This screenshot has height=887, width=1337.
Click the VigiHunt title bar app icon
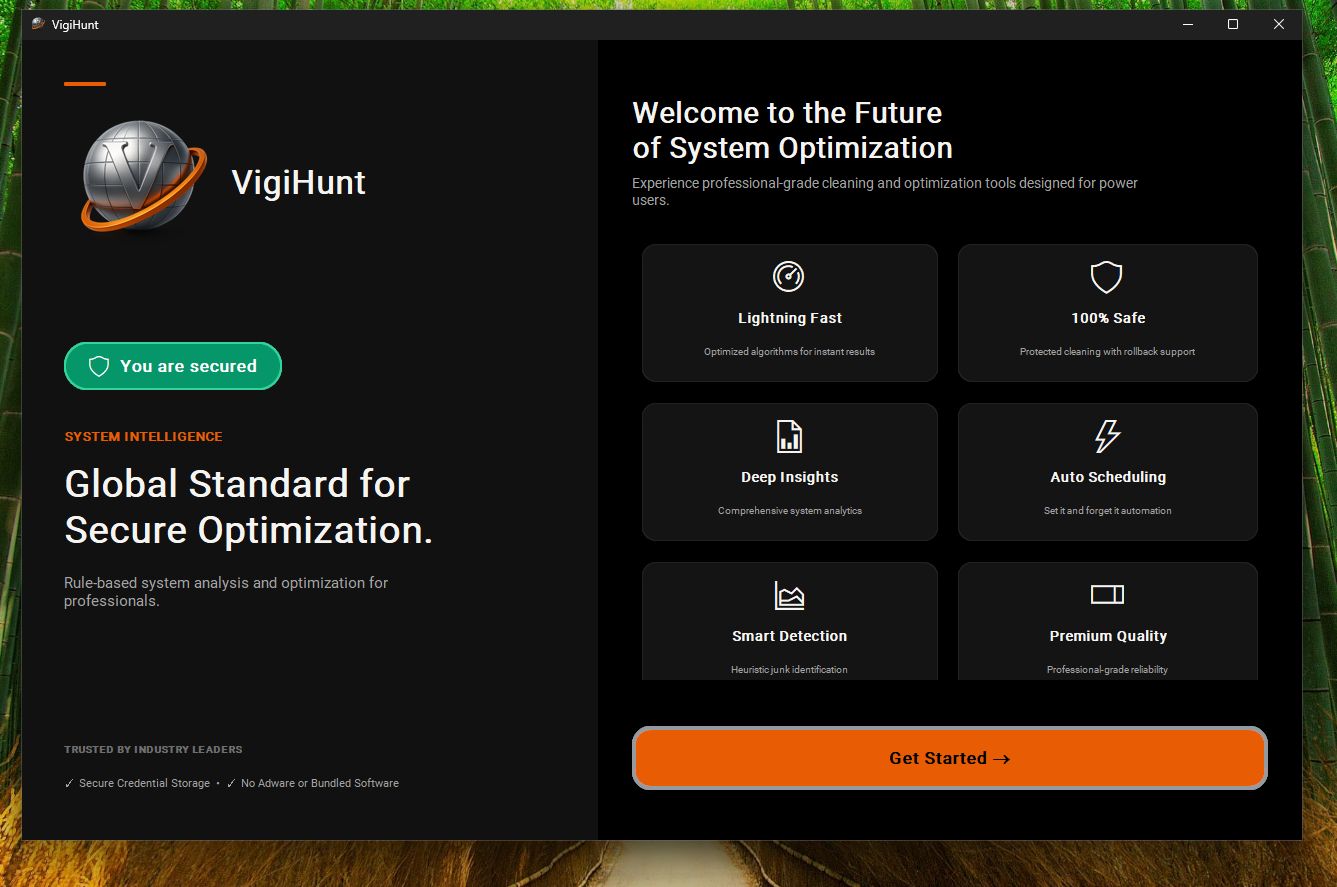38,24
